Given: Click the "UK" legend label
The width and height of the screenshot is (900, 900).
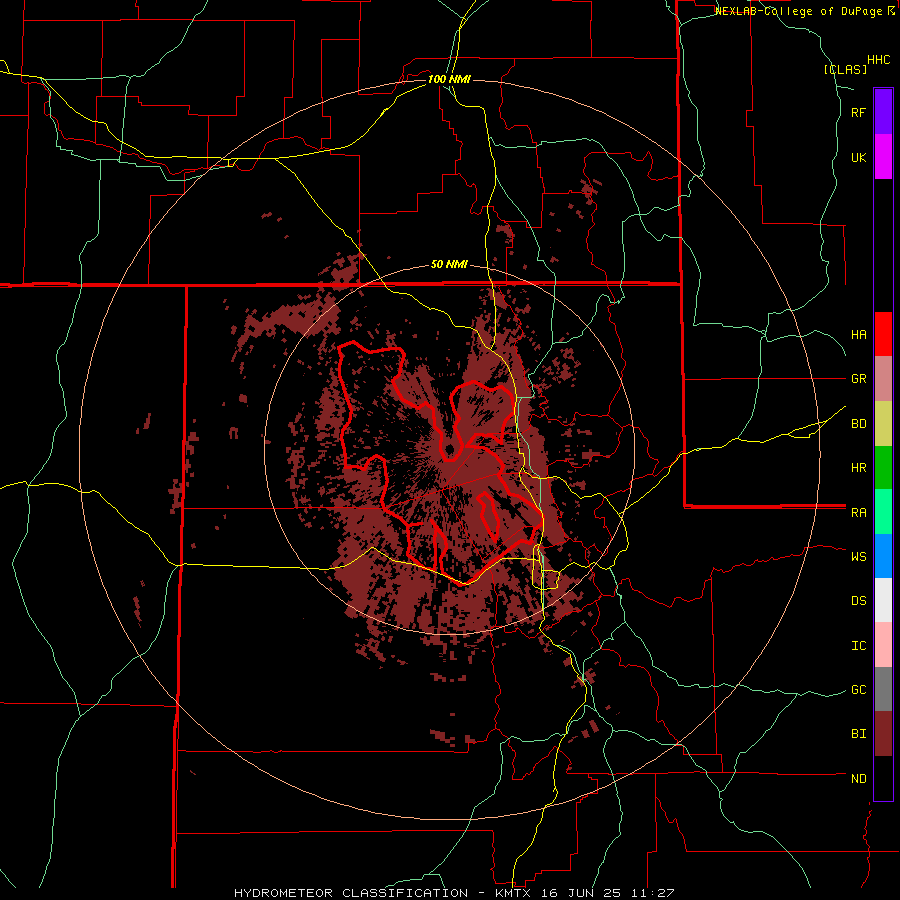Looking at the screenshot, I should click(x=859, y=157).
